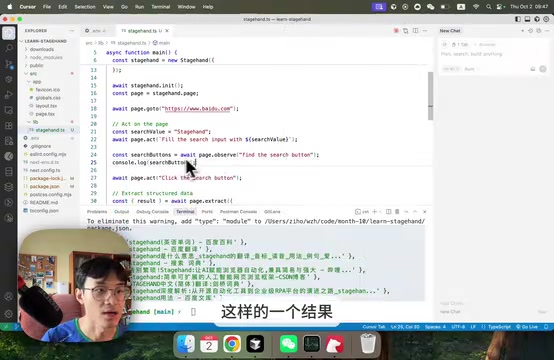554x360 pixels.
Task: Open WeChat from the Dock
Action: (288, 344)
